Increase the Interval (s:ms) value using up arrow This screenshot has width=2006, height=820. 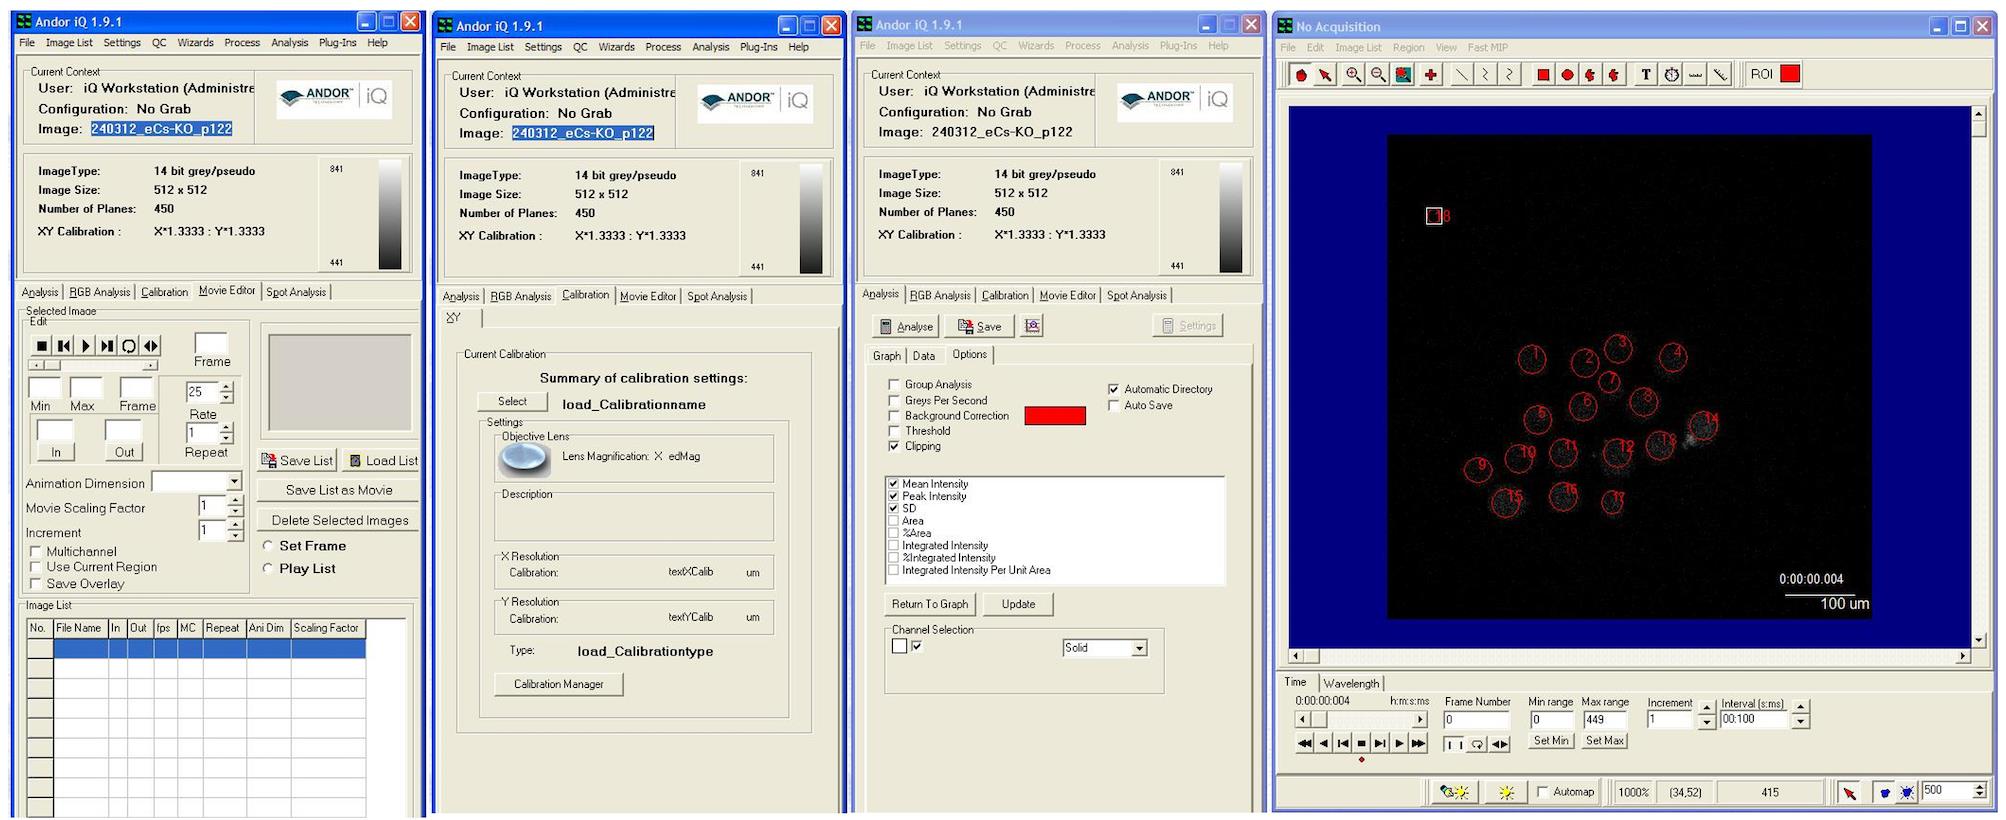[1800, 707]
